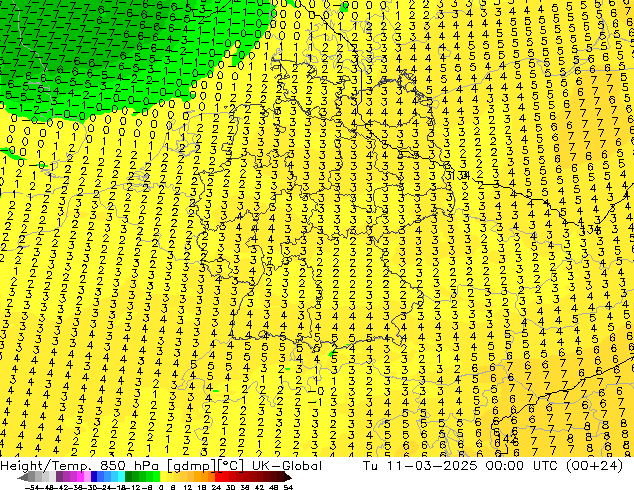Click the "UK-Global" model name label

(287, 466)
